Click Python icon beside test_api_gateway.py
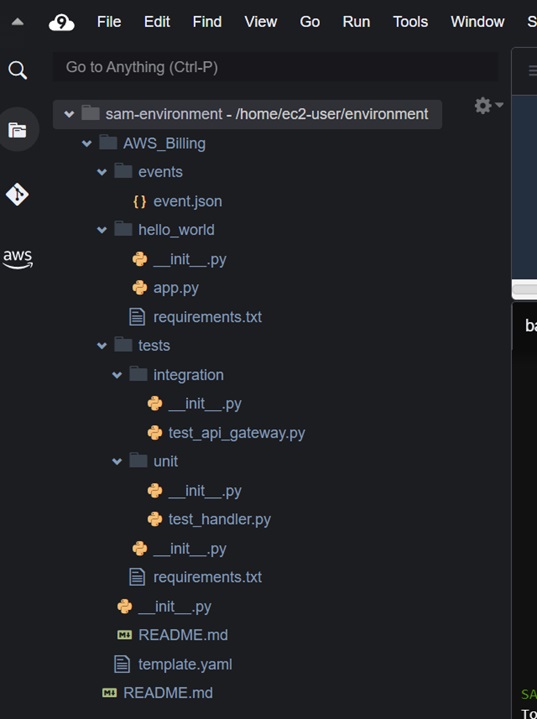Image resolution: width=537 pixels, height=719 pixels. click(x=155, y=432)
